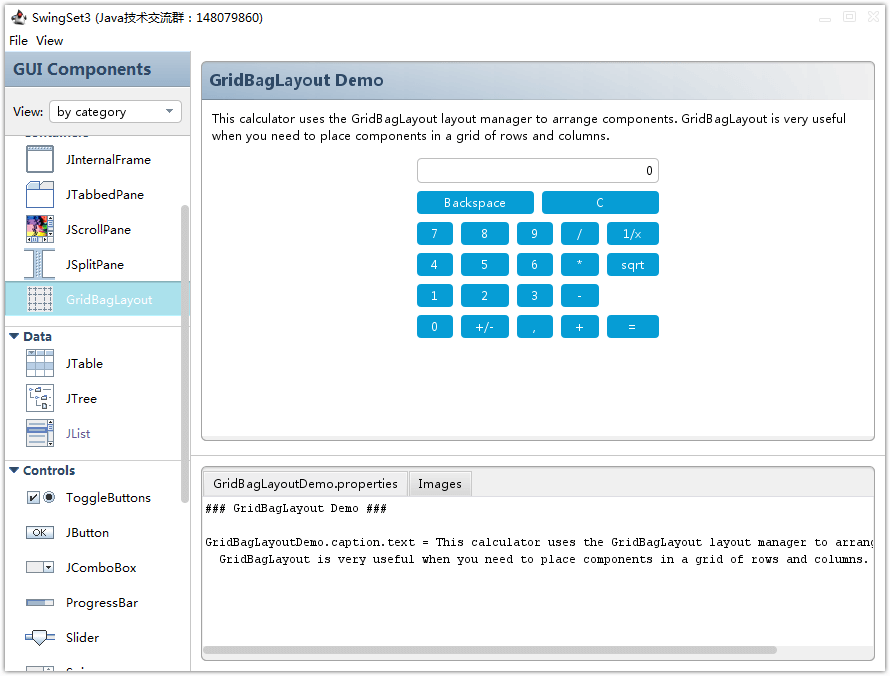Select the JTable label
The height and width of the screenshot is (676, 890).
[84, 363]
